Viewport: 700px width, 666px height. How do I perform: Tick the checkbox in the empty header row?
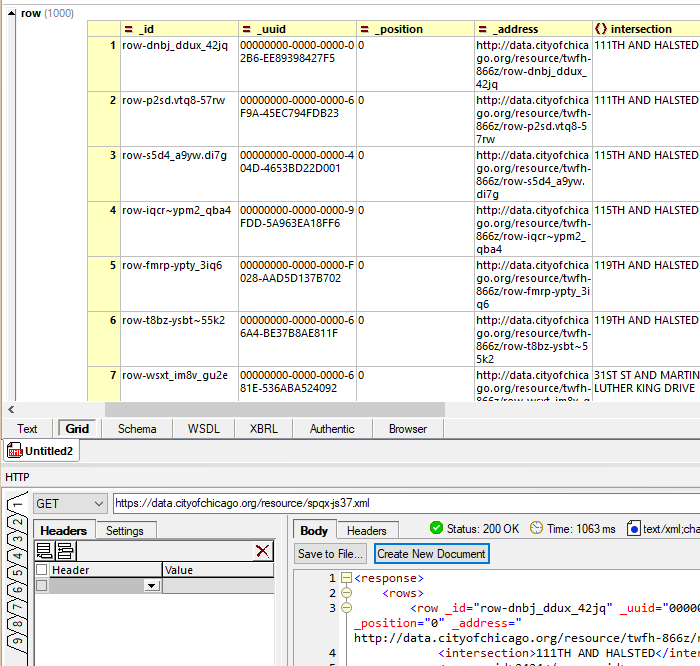(x=41, y=586)
